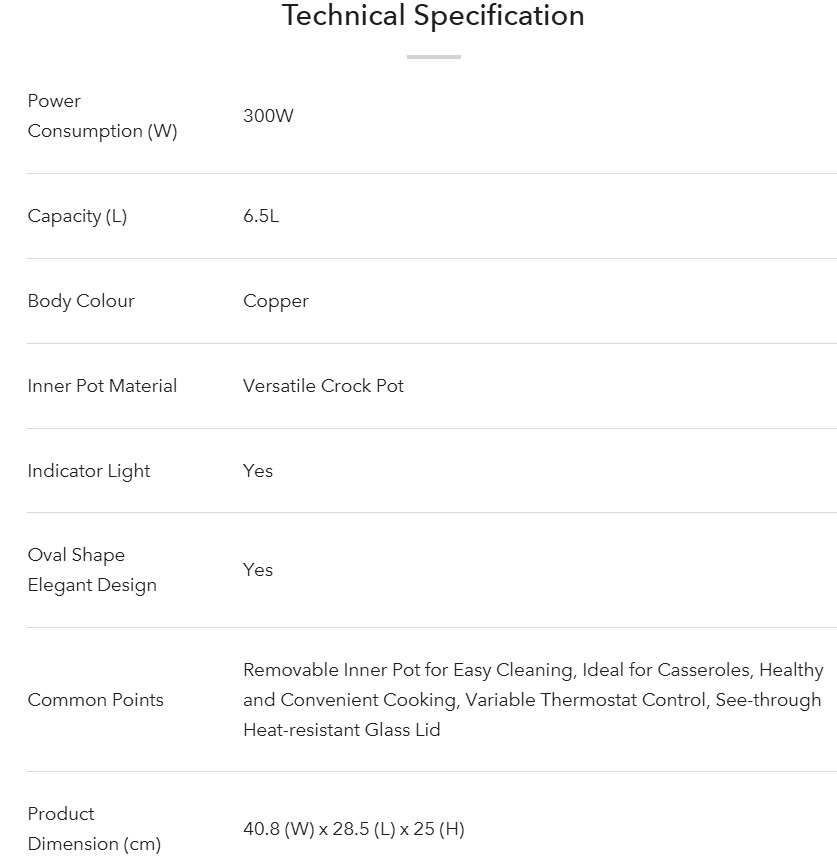Click the Heat-resistant Glass Lid text
Viewport: 837px width, 867px height.
[342, 730]
